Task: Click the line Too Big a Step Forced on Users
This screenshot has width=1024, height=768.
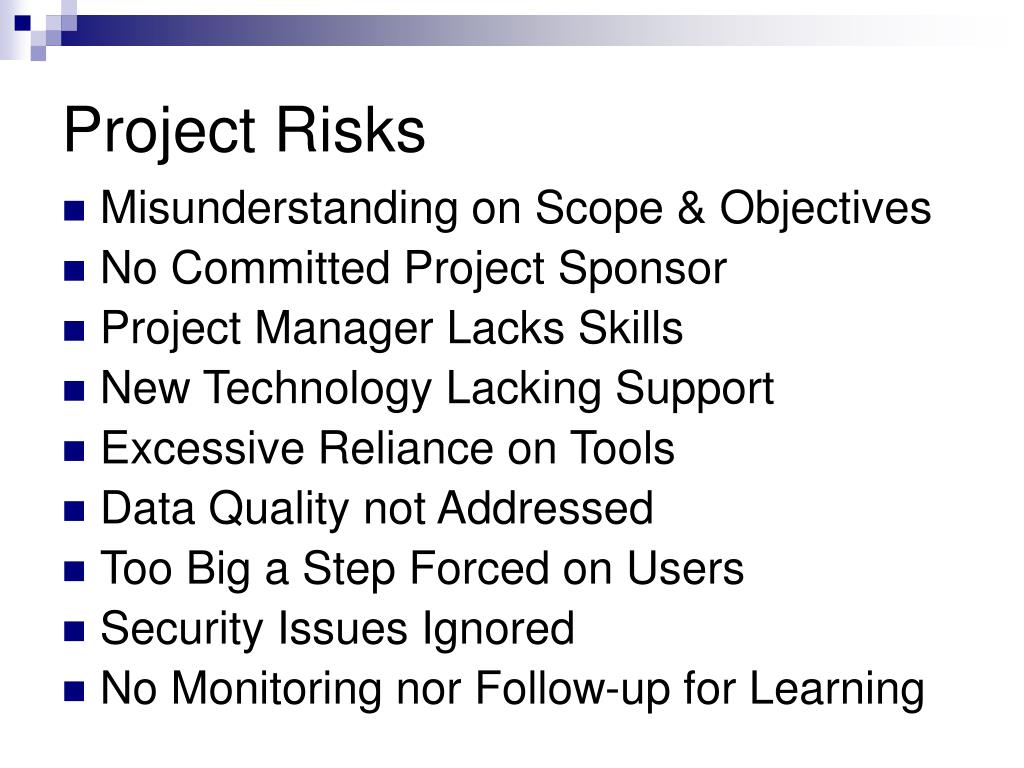Action: point(423,571)
